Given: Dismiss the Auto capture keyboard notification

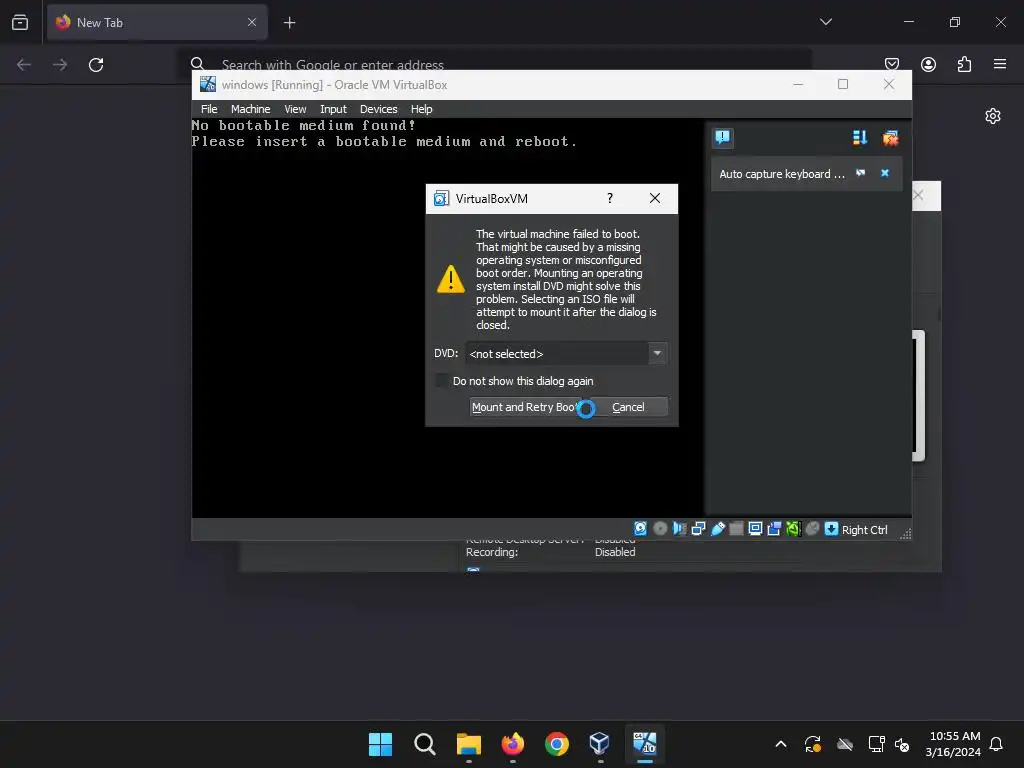Looking at the screenshot, I should tap(885, 173).
